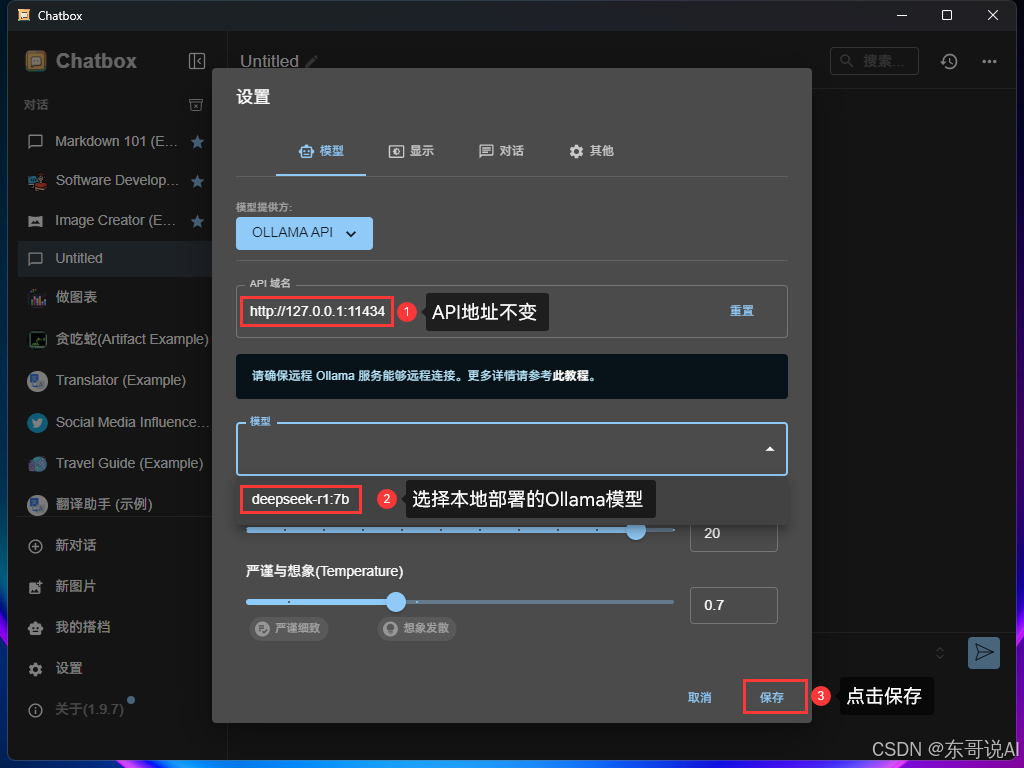Switch to the 对话 settings tab
The height and width of the screenshot is (768, 1024).
501,151
